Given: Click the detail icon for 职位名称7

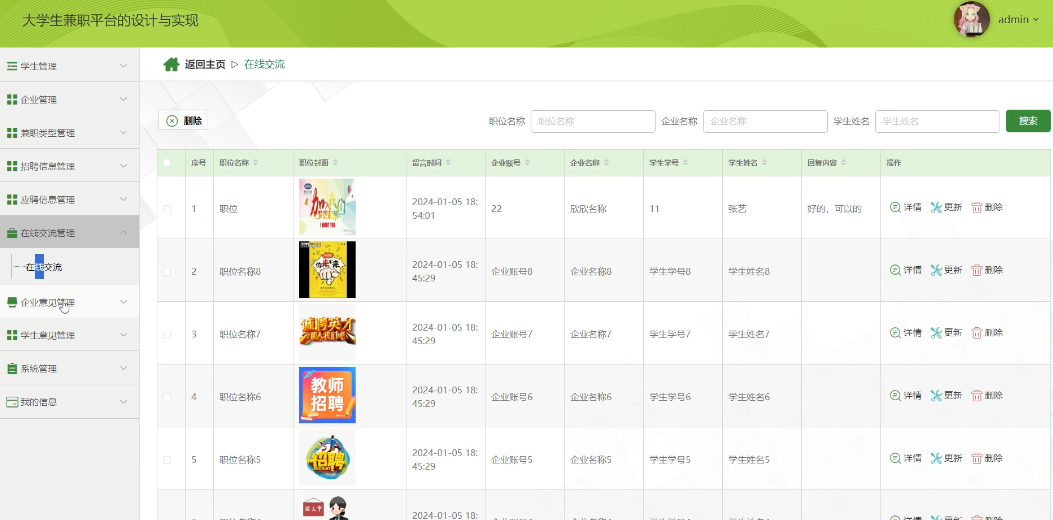Looking at the screenshot, I should [x=895, y=333].
